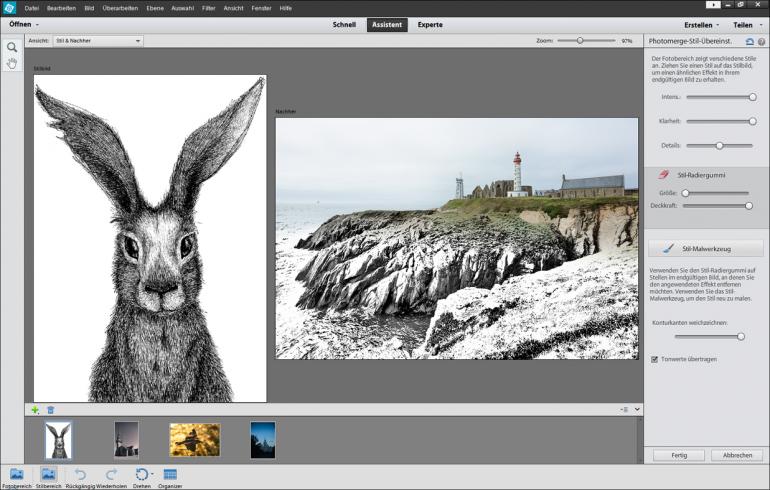The image size is (770, 490).
Task: Open the Fenster menu
Action: [261, 8]
